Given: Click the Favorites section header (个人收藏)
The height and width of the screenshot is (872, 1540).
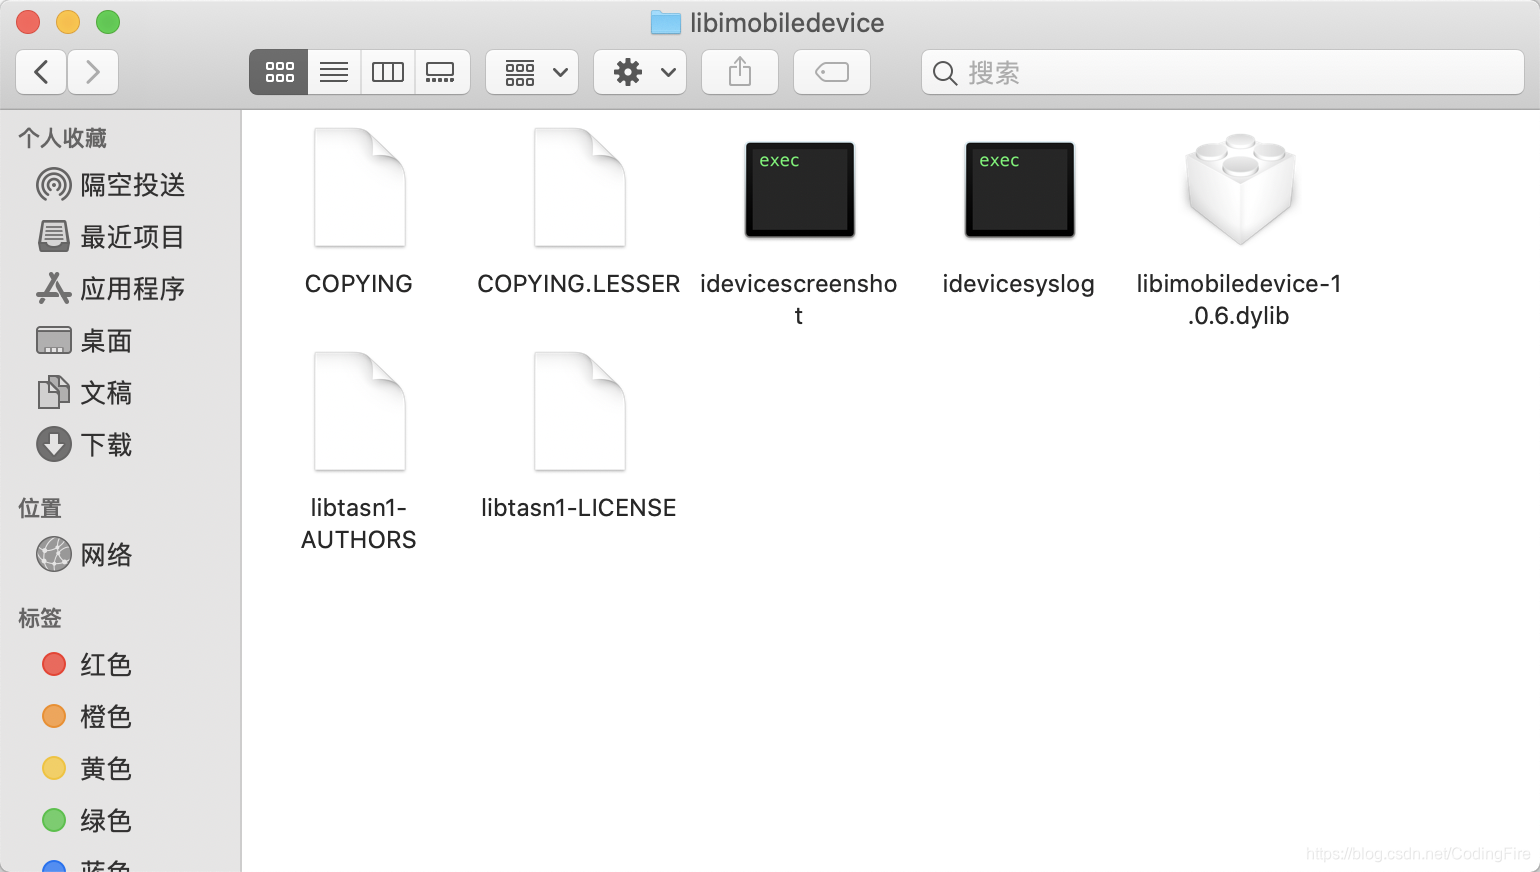Looking at the screenshot, I should pyautogui.click(x=63, y=138).
